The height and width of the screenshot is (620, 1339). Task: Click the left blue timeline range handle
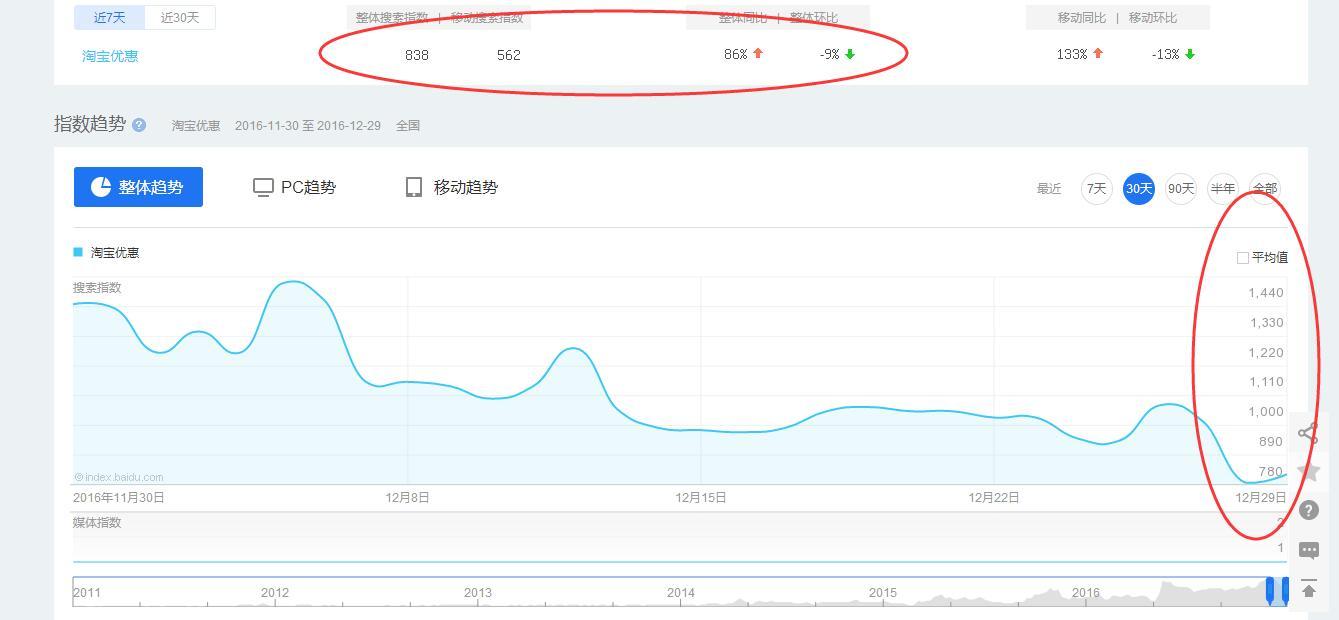pos(1271,591)
